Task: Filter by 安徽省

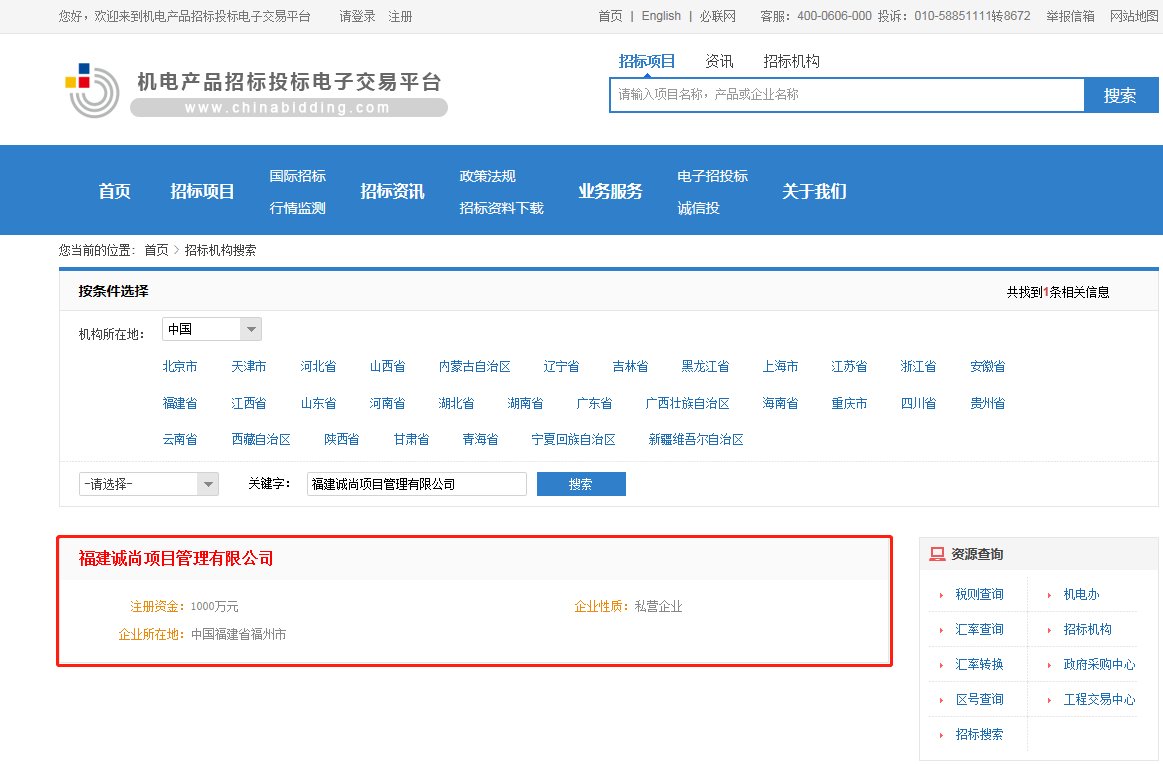Action: (988, 366)
